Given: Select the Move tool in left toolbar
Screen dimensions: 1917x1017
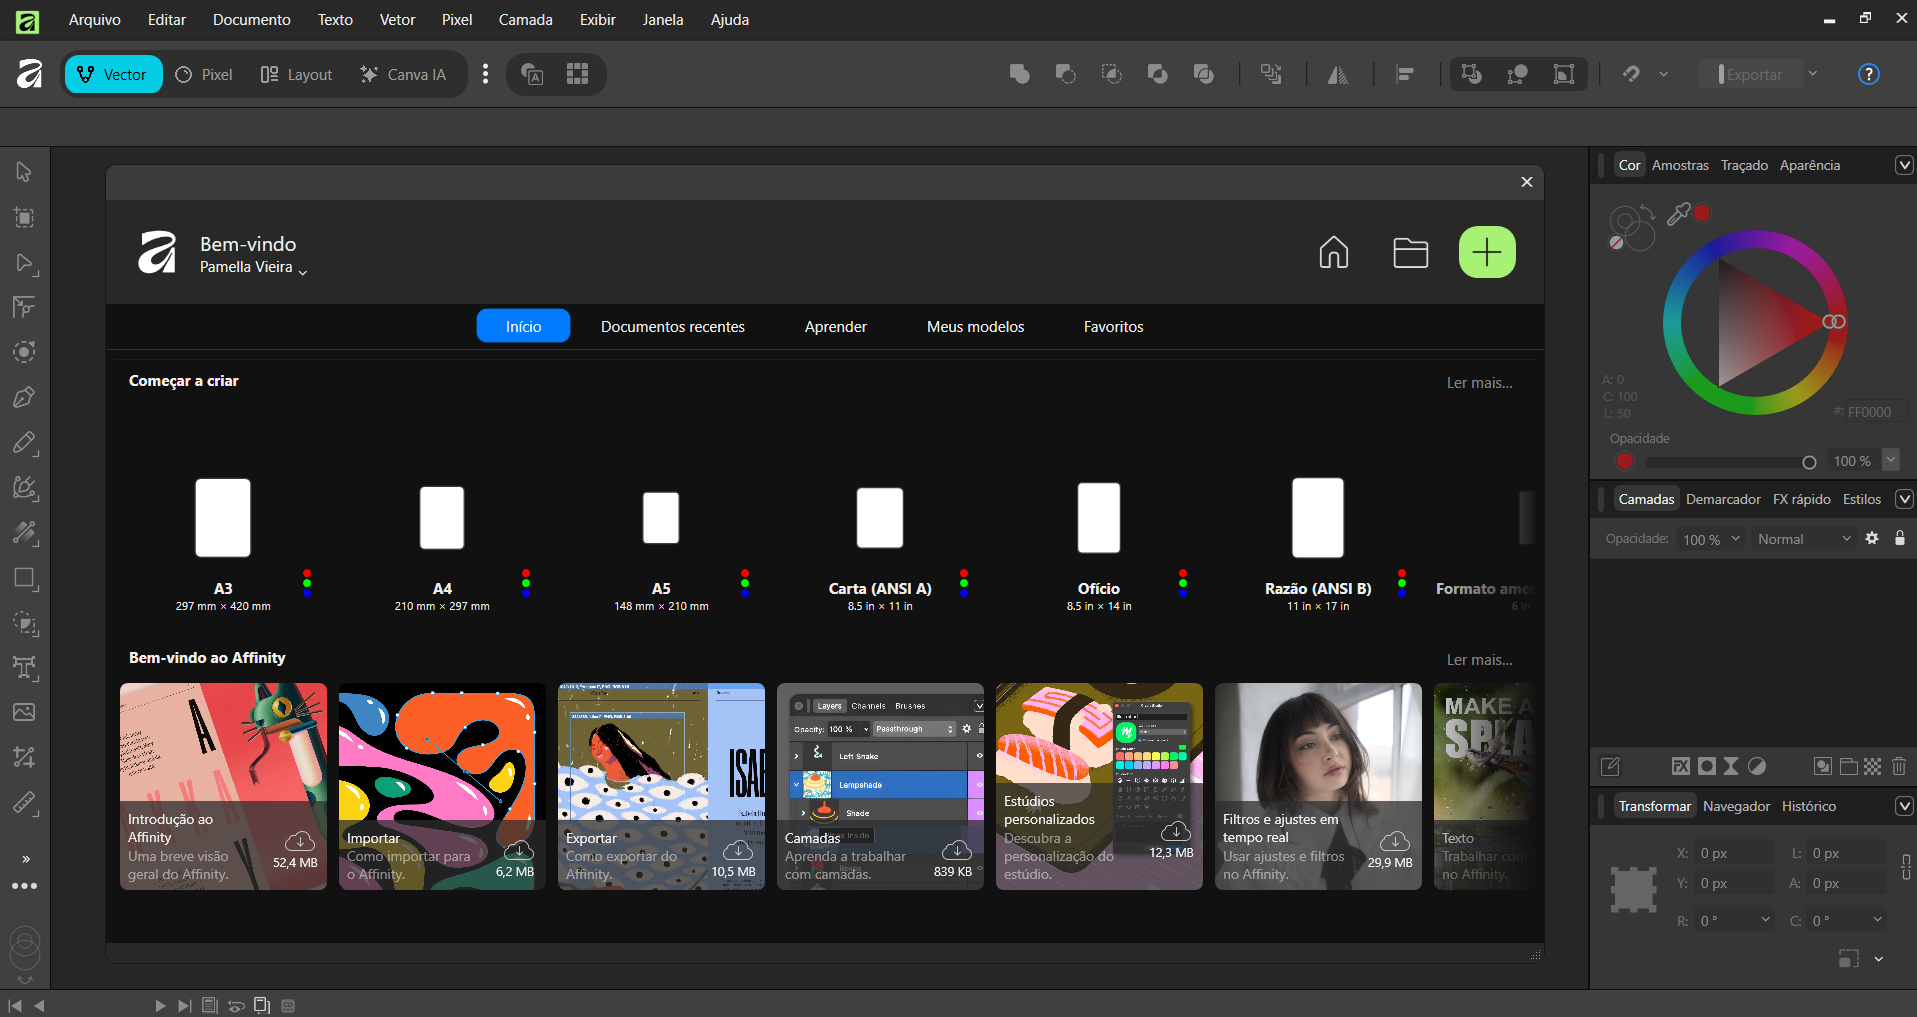Looking at the screenshot, I should tap(24, 172).
